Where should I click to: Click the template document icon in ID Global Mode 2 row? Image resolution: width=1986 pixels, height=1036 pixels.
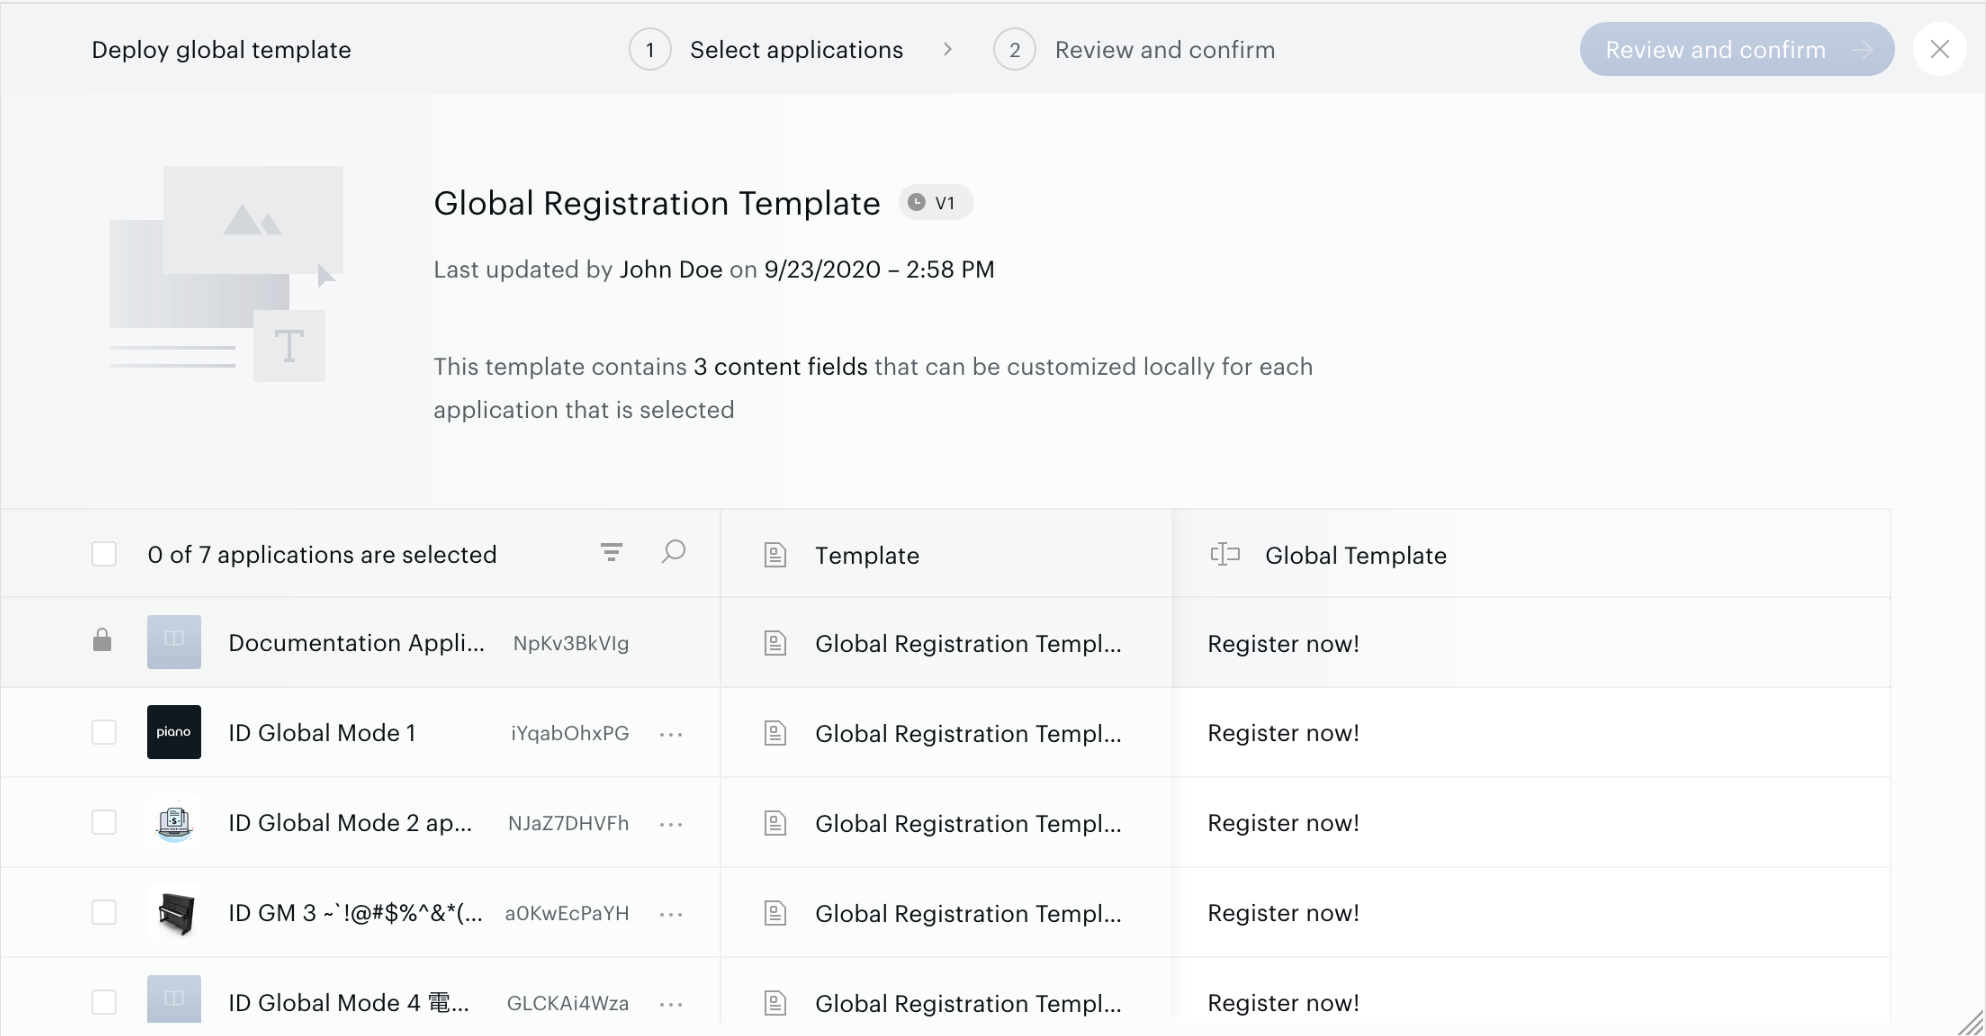[x=775, y=823]
